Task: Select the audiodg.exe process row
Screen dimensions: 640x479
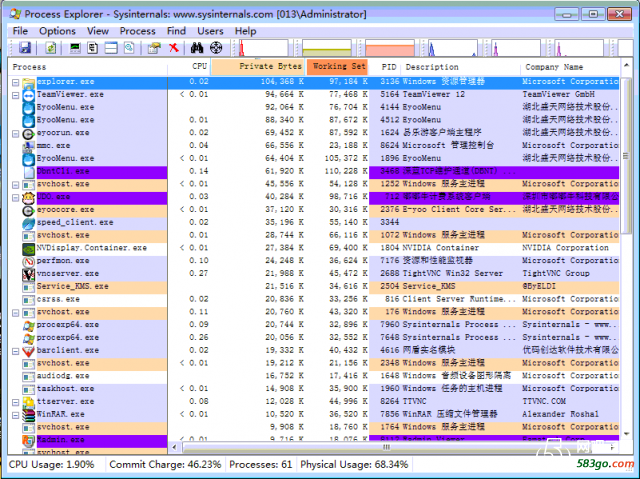Action: [x=313, y=377]
